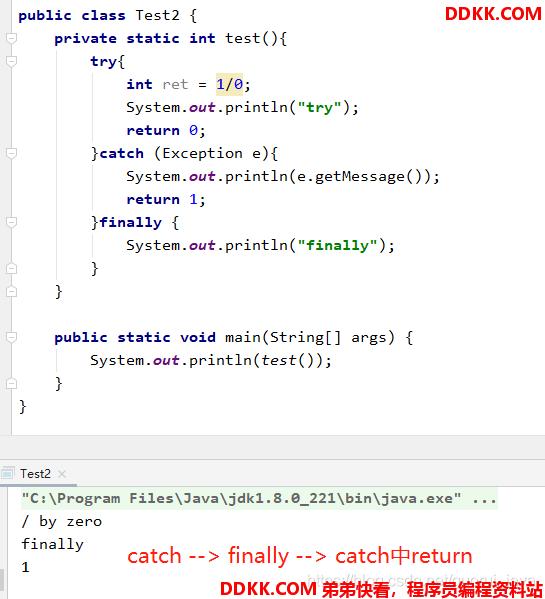
Task: Collapse the finally block fold marker
Action: [x=11, y=222]
